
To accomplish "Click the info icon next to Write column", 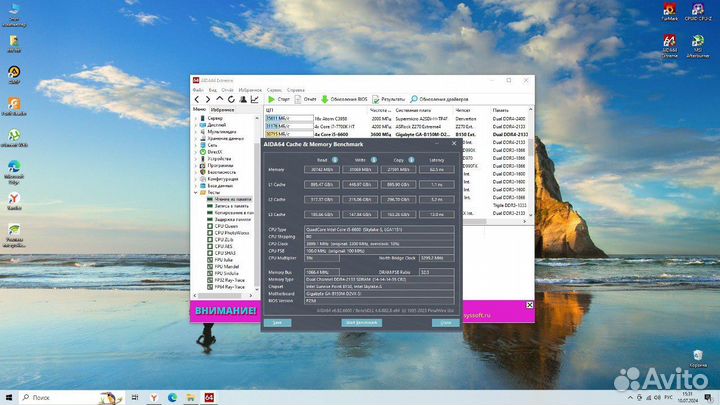I will click(373, 160).
